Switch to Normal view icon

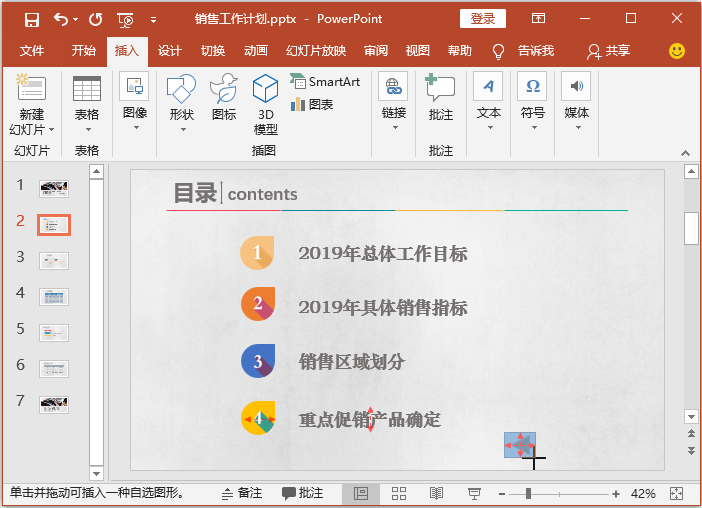(x=361, y=494)
